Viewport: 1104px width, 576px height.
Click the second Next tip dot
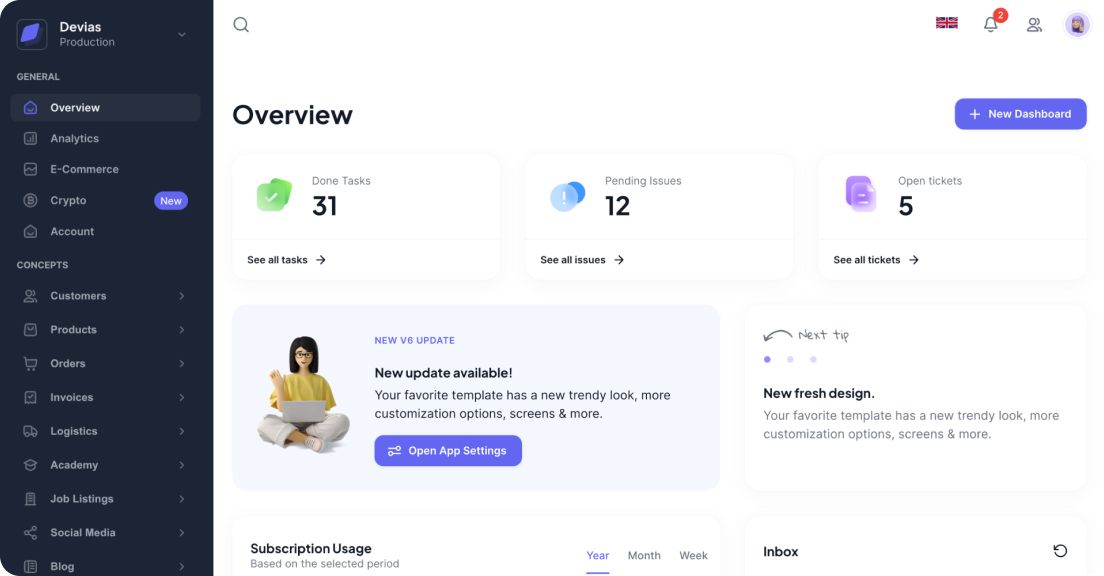pos(790,359)
